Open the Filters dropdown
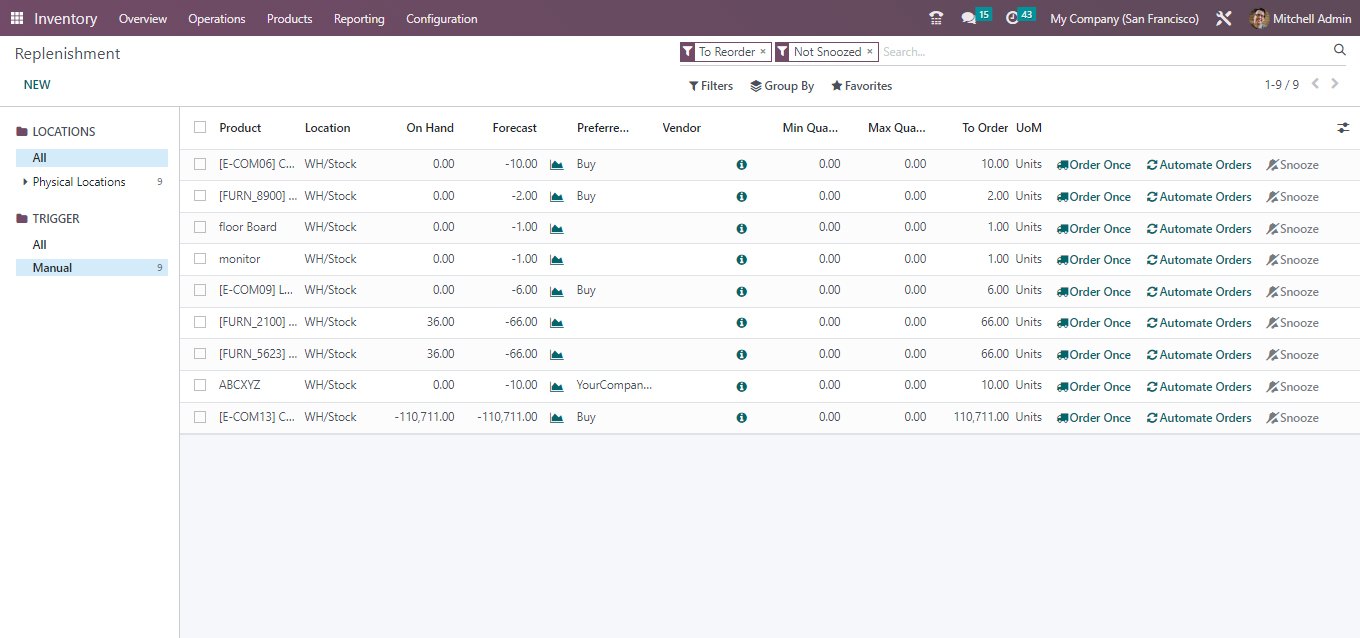This screenshot has height=638, width=1360. tap(710, 86)
